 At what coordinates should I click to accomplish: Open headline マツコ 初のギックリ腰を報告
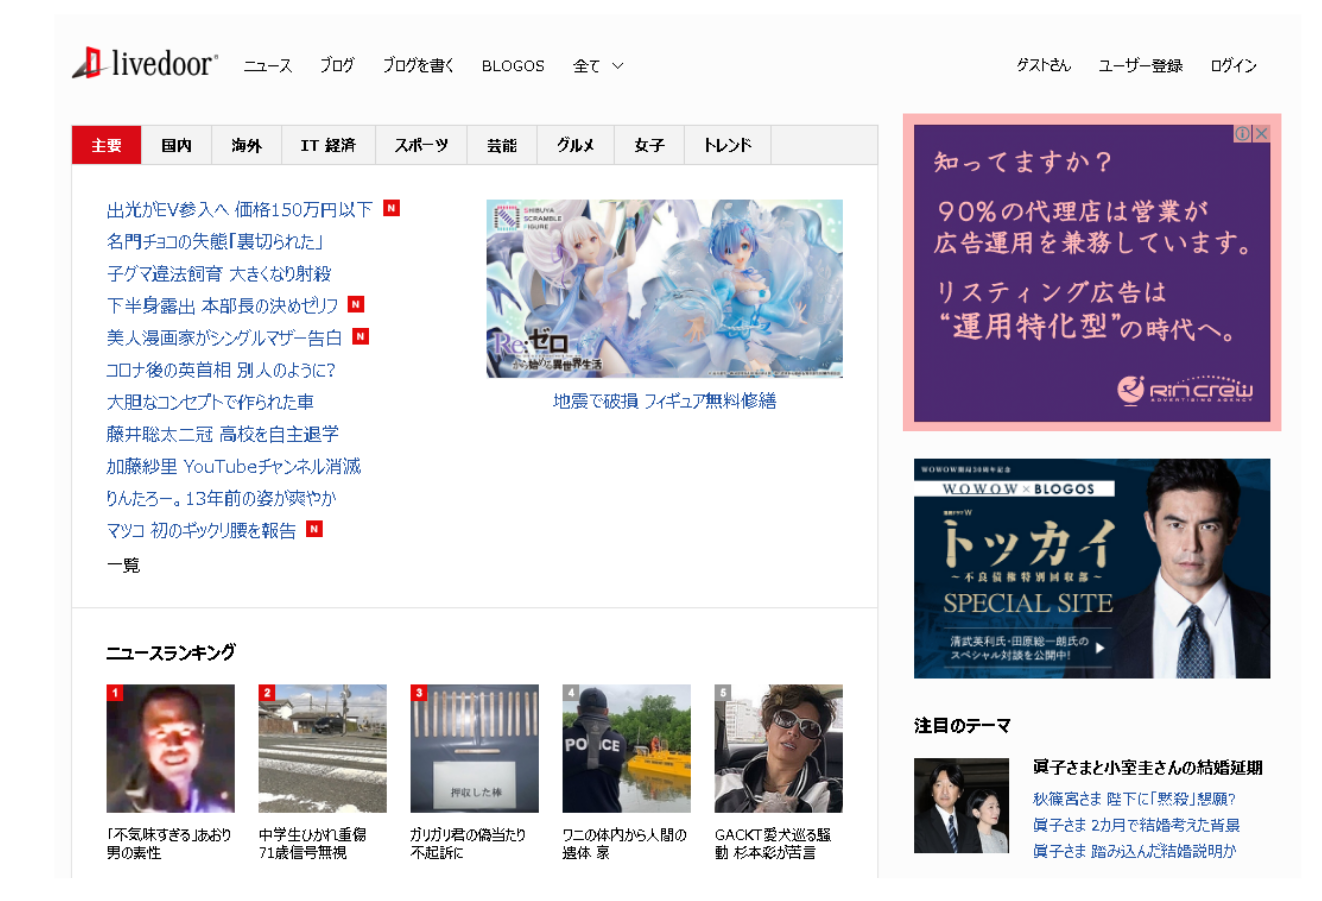tap(201, 530)
